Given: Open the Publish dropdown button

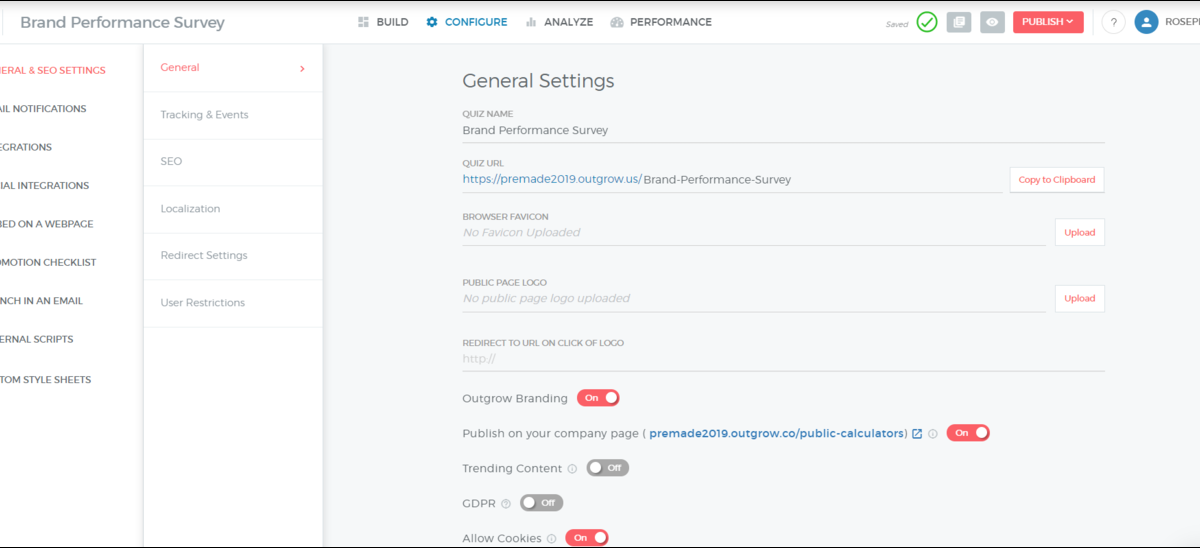Looking at the screenshot, I should pyautogui.click(x=1047, y=22).
